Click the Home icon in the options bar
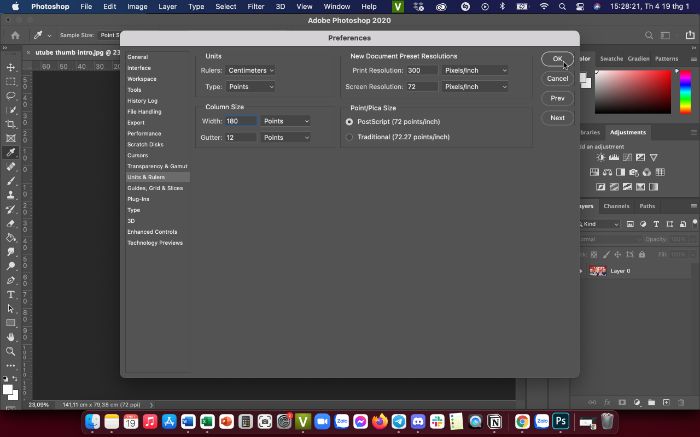 point(15,35)
